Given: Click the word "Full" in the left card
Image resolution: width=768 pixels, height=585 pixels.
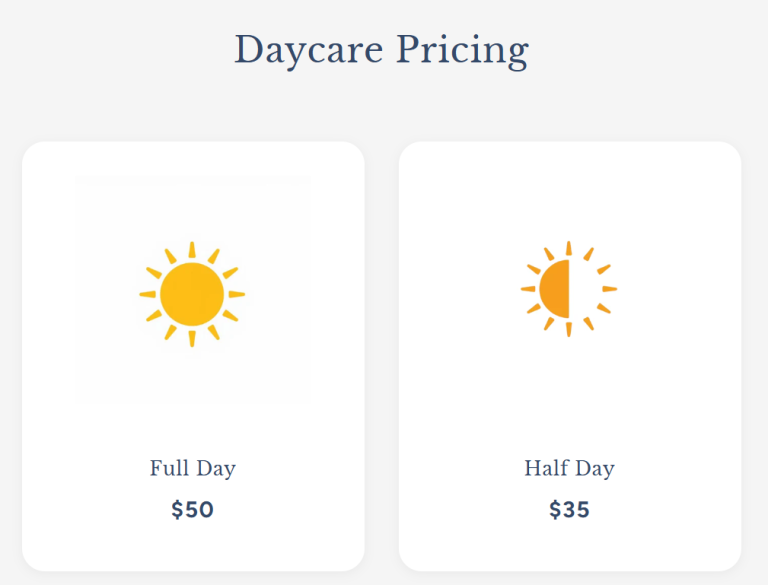Looking at the screenshot, I should [169, 468].
